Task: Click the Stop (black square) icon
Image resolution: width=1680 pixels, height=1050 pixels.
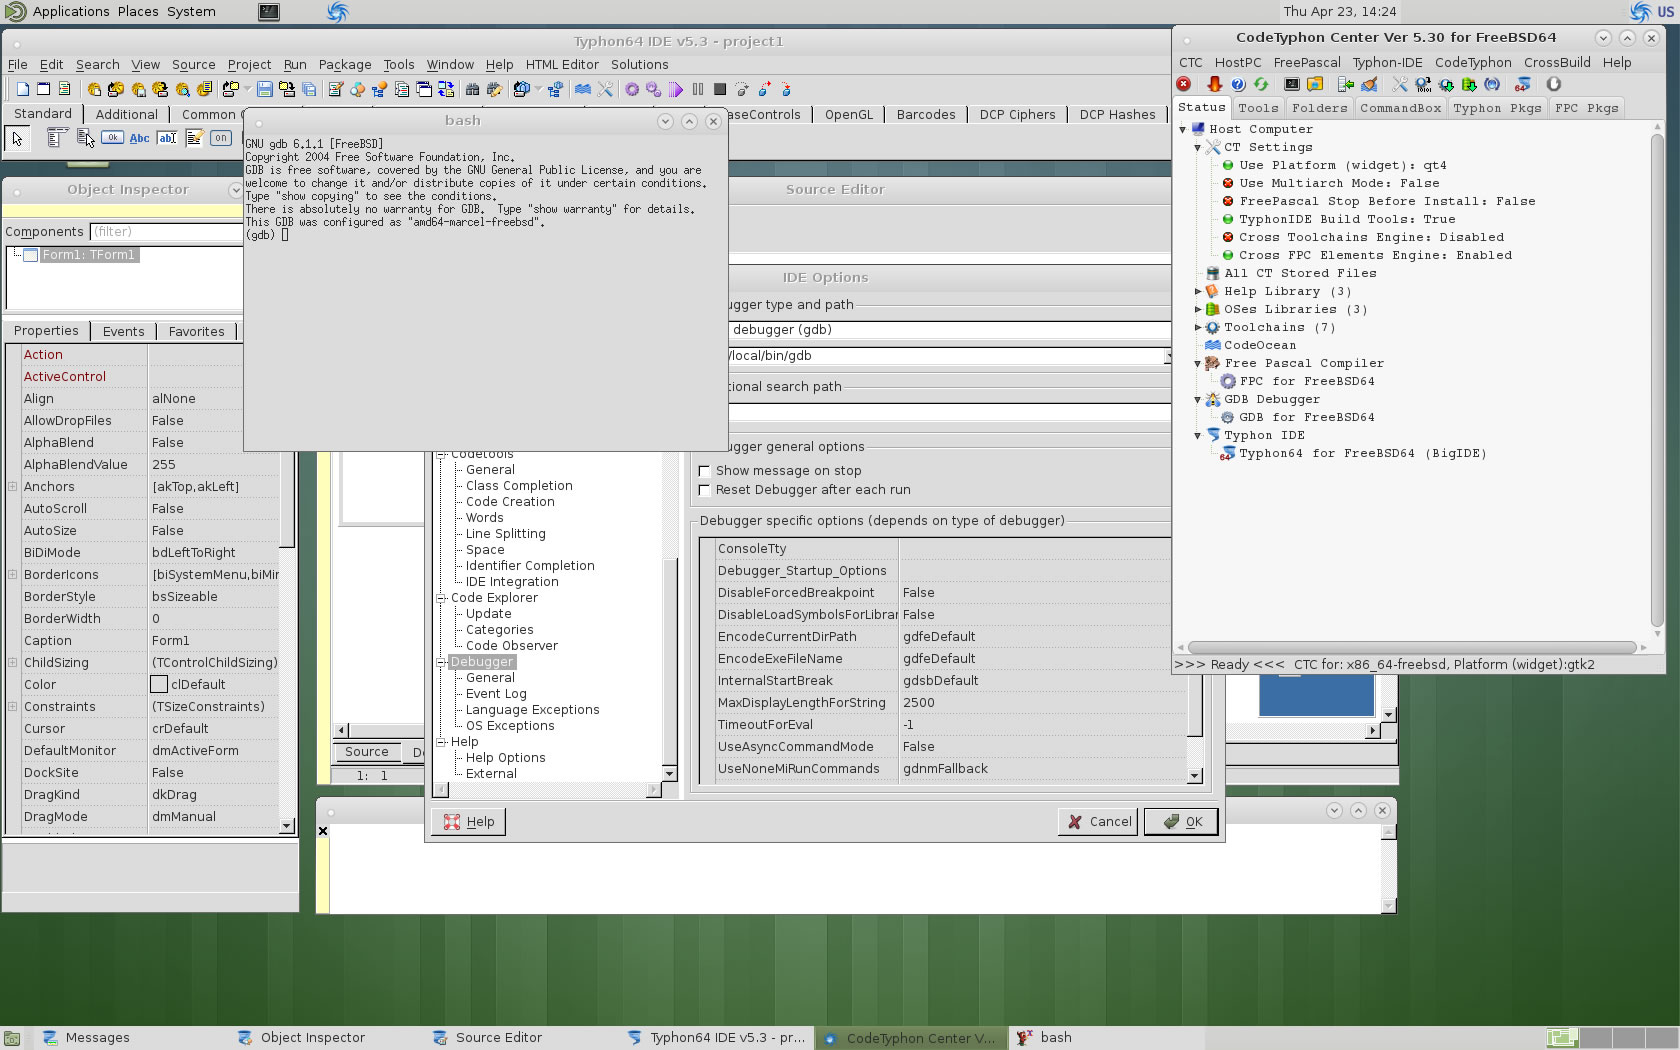Action: (x=720, y=89)
